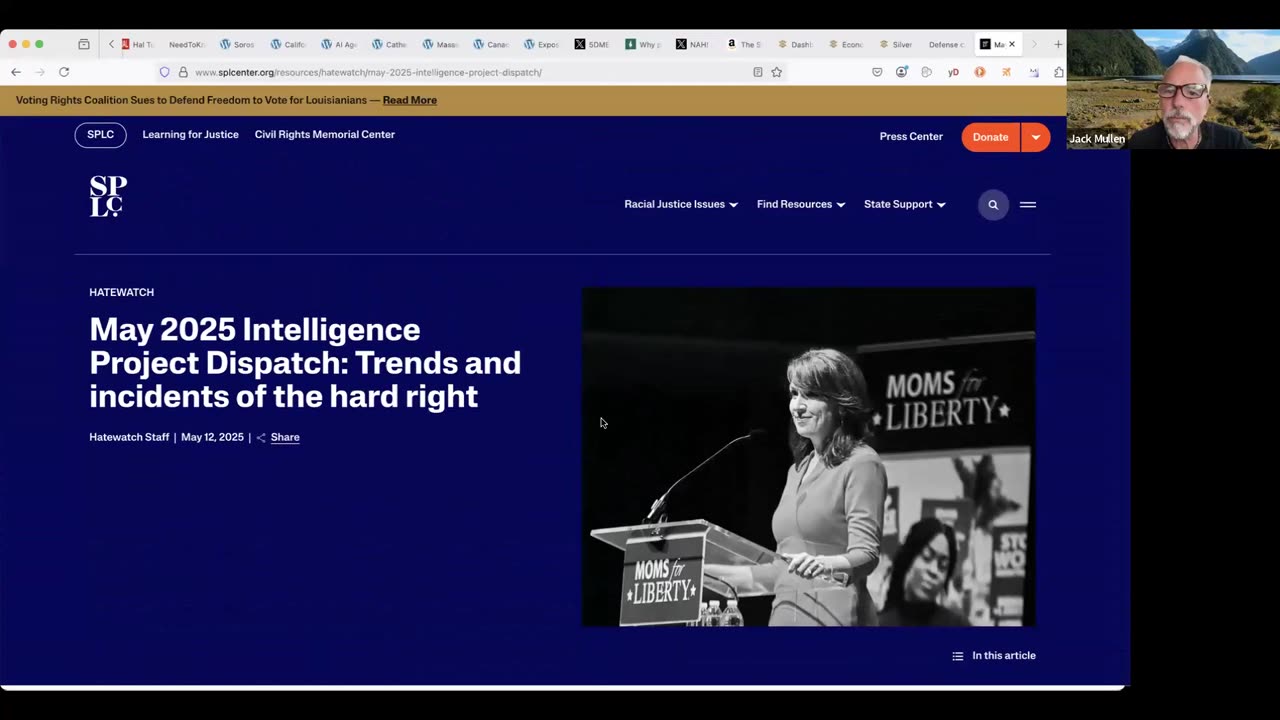Image resolution: width=1280 pixels, height=720 pixels.
Task: Open the hamburger site menu
Action: [1028, 204]
